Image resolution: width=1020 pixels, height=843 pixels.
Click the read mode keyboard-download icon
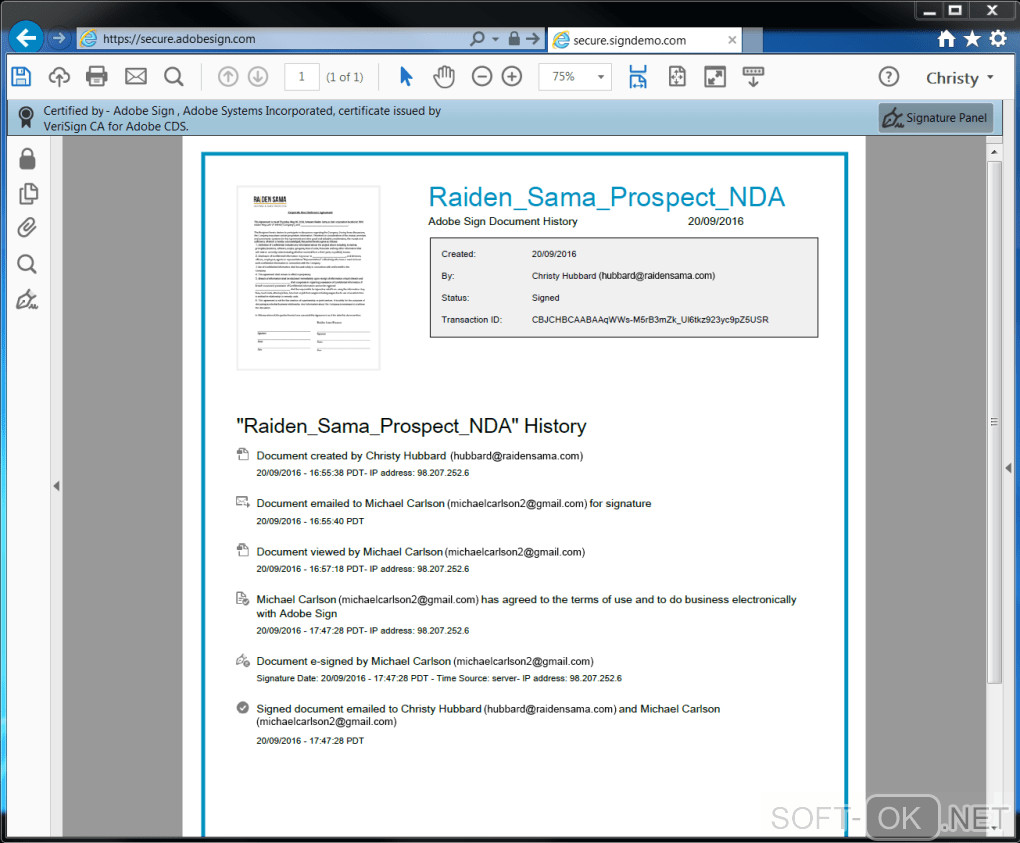click(x=753, y=77)
